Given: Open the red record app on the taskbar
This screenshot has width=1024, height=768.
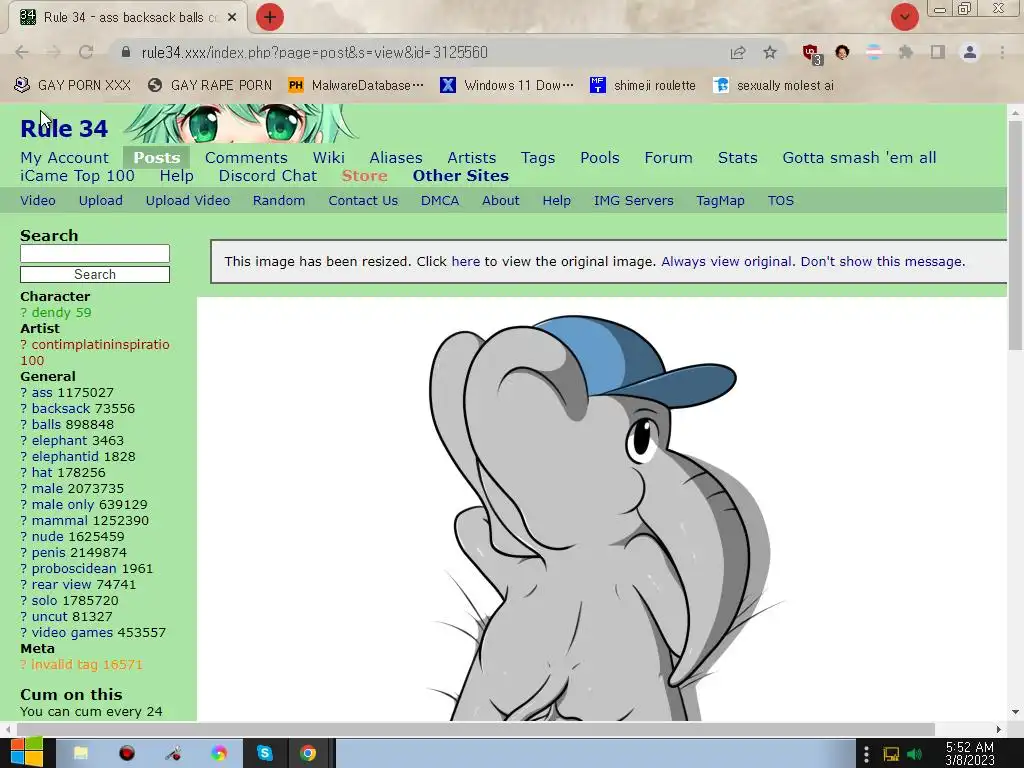Looking at the screenshot, I should pos(127,754).
